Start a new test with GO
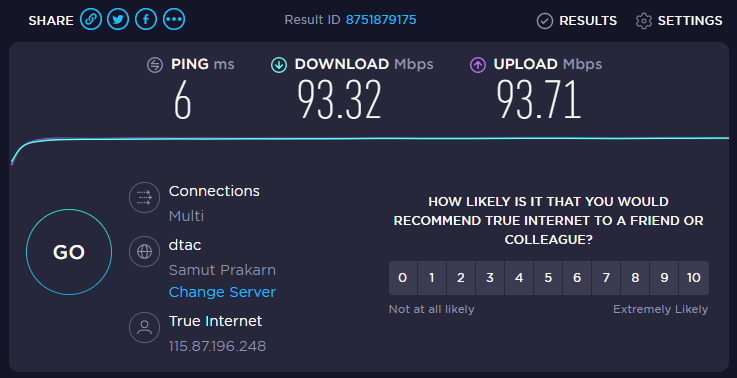The image size is (737, 378). coord(69,252)
